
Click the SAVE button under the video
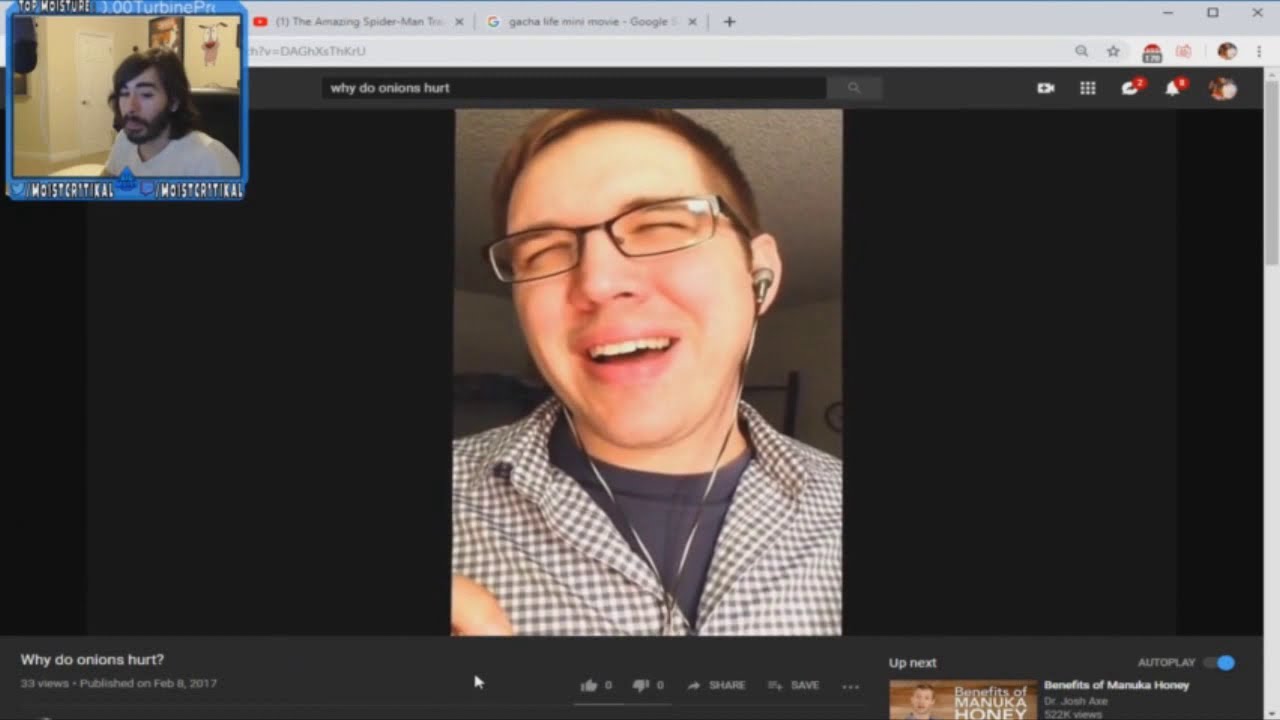793,685
